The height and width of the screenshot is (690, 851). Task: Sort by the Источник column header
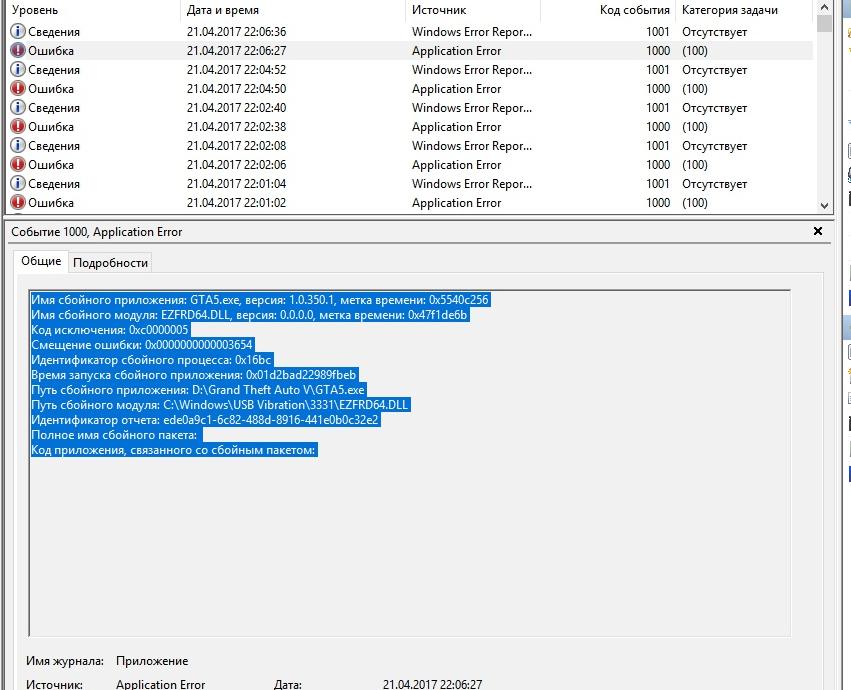(x=473, y=10)
